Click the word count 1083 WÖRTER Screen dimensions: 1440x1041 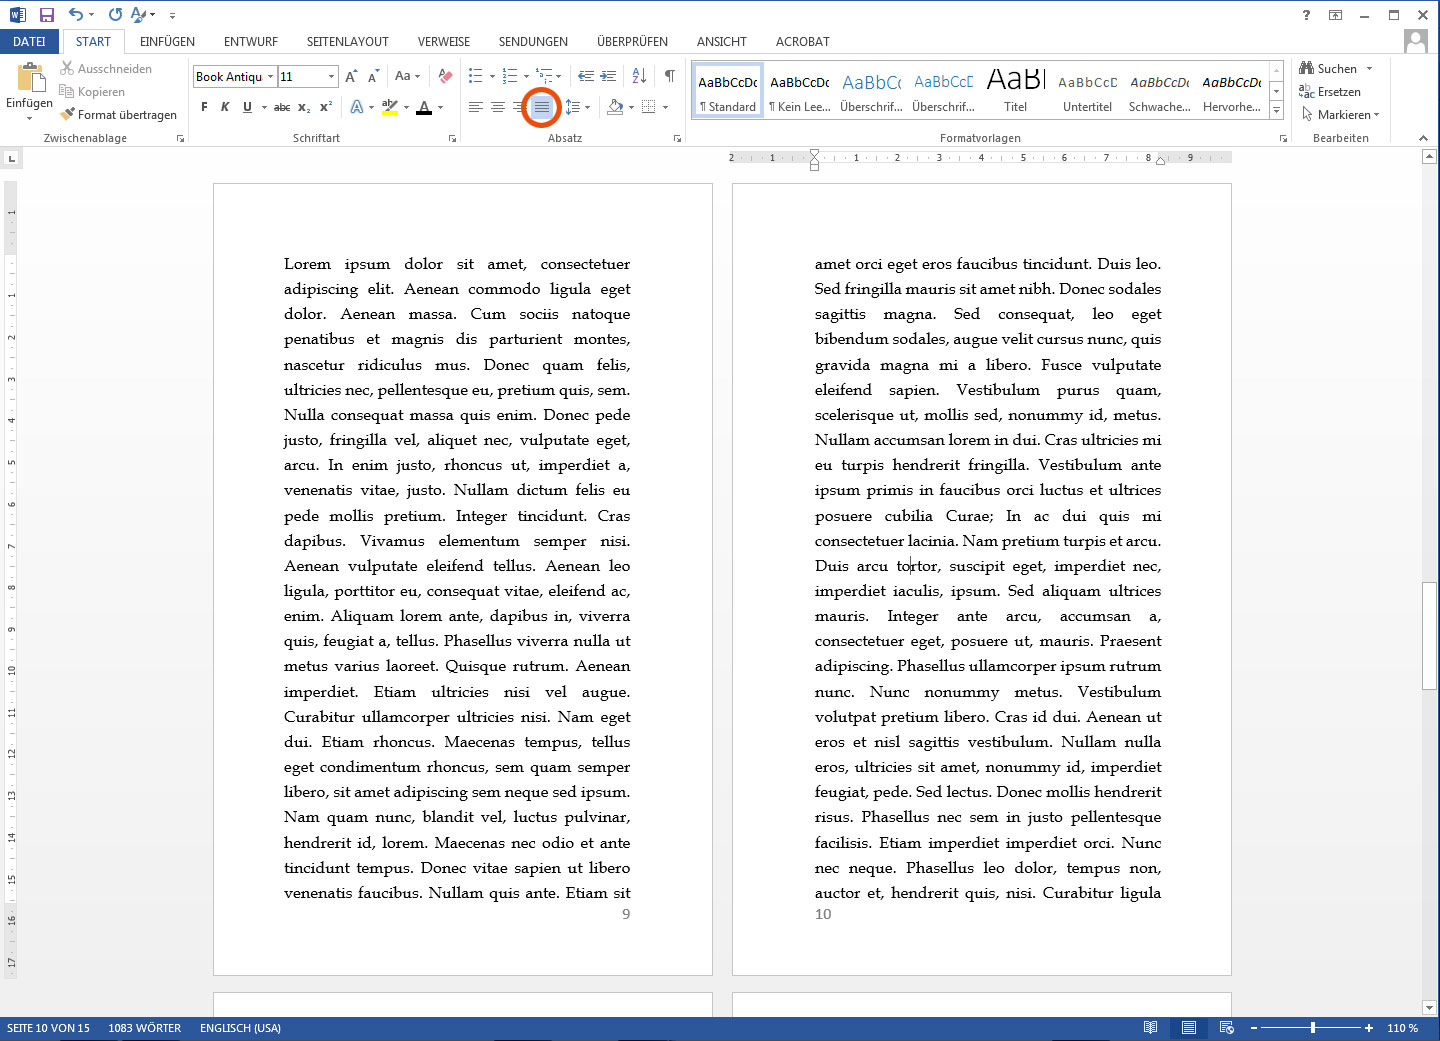pos(145,1028)
